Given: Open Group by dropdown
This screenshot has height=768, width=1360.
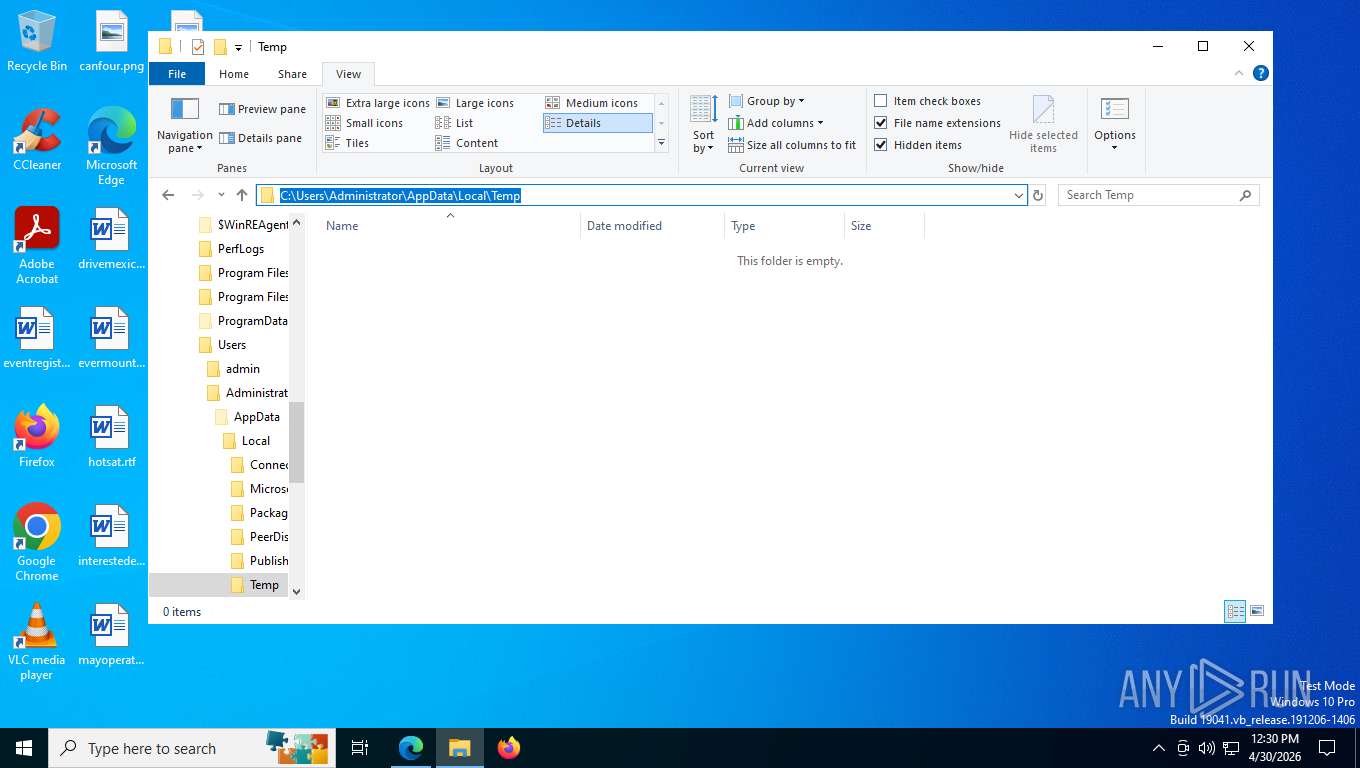Looking at the screenshot, I should click(x=767, y=101).
